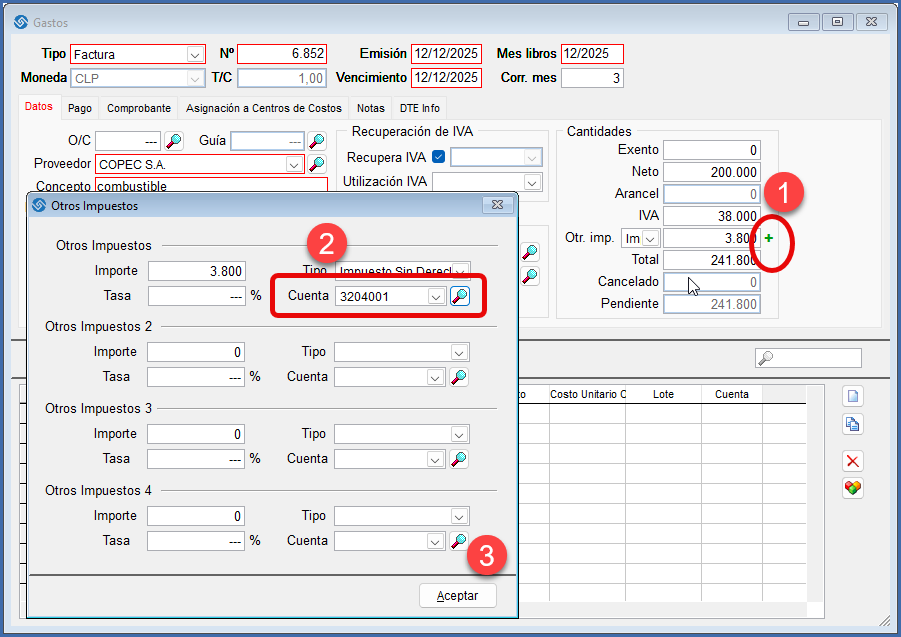
Task: Click the Total amount field 241.800
Action: 712,260
